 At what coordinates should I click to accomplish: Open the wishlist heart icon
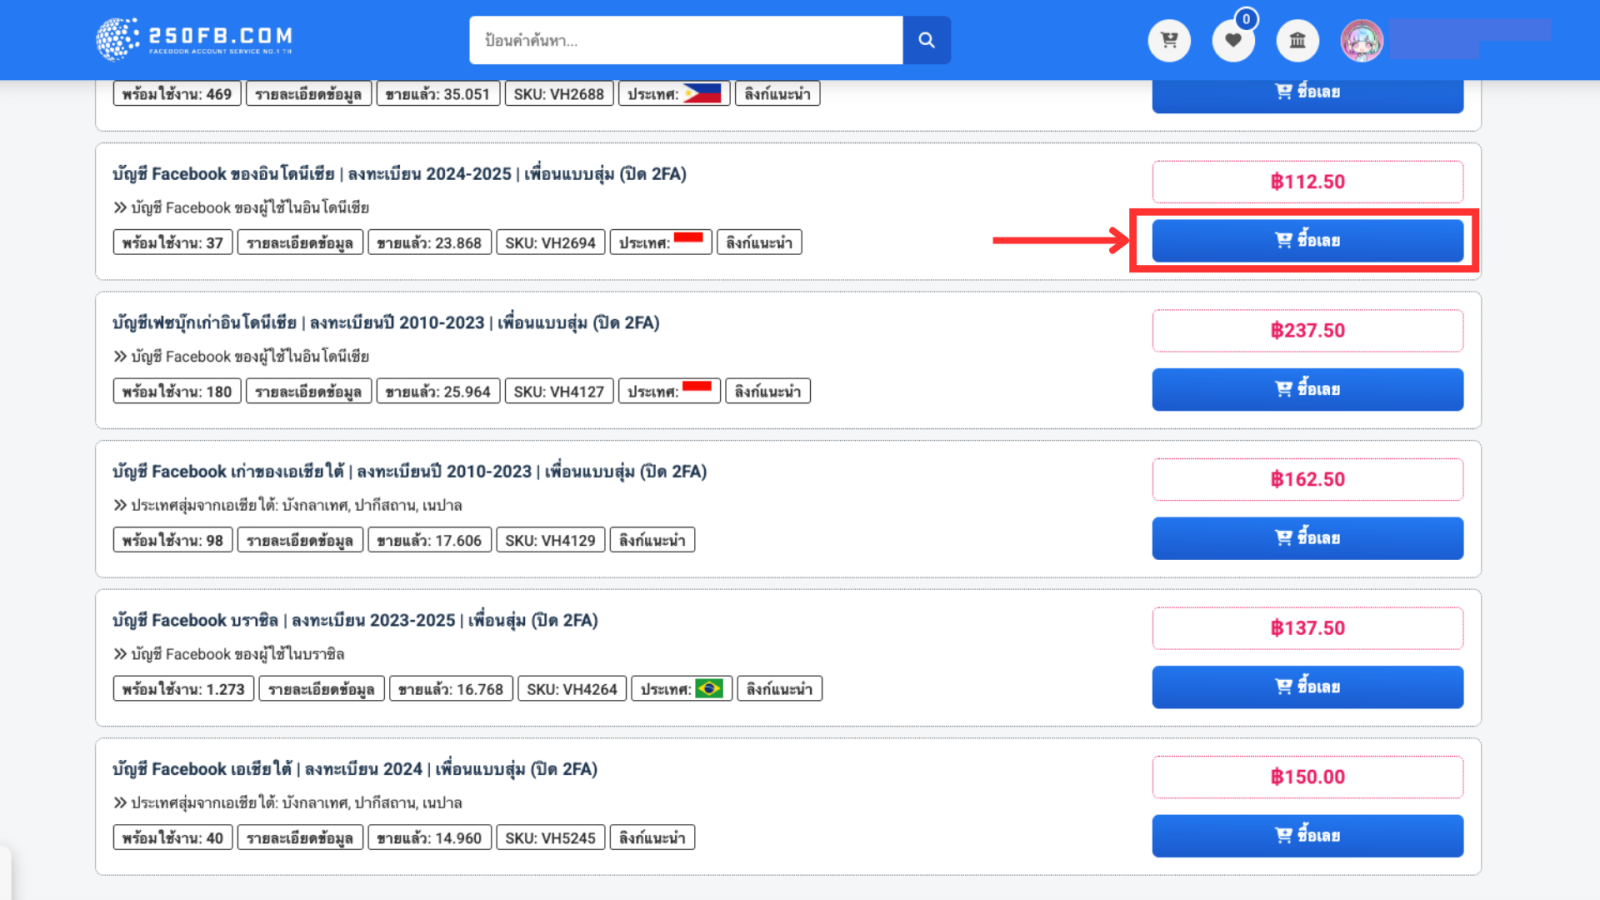1233,41
